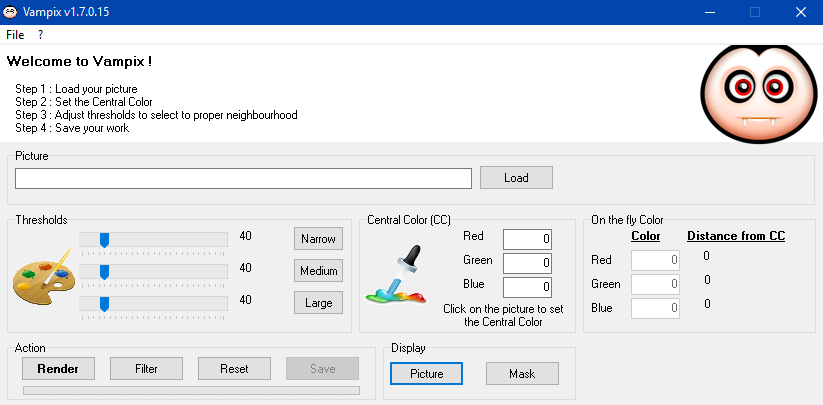Click 'Step 1 : Load your picture' text
Image resolution: width=823 pixels, height=405 pixels.
76,89
